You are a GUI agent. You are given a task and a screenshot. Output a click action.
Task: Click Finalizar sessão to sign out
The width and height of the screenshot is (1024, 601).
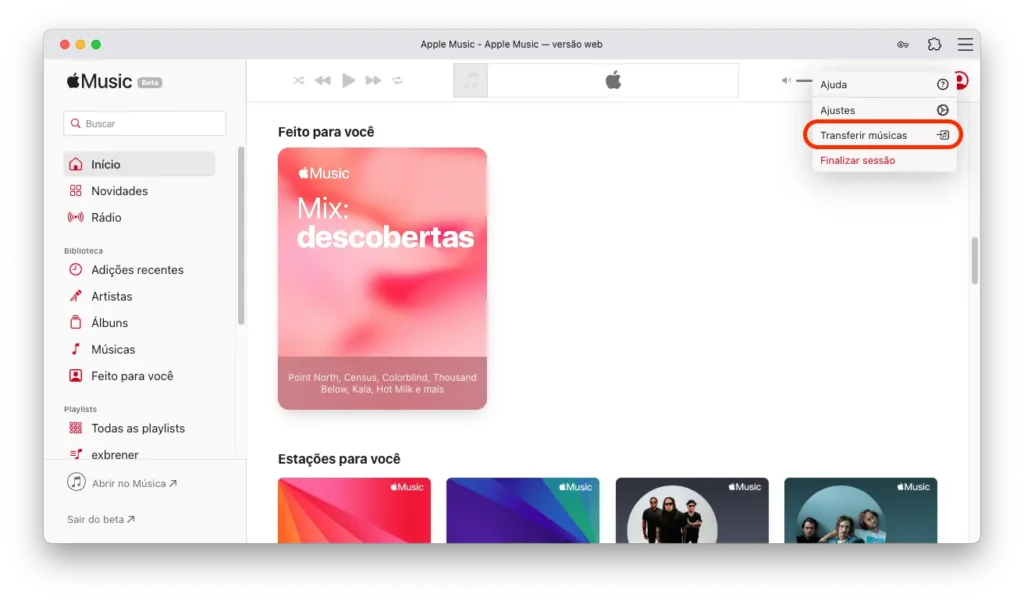tap(857, 160)
